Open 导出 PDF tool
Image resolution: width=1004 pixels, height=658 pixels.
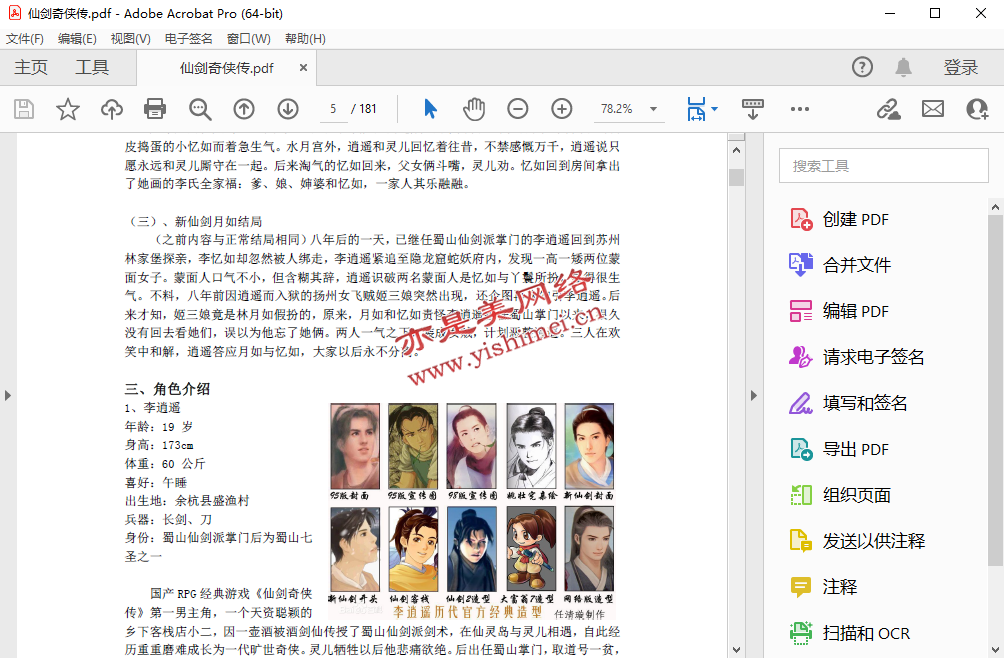pos(839,449)
